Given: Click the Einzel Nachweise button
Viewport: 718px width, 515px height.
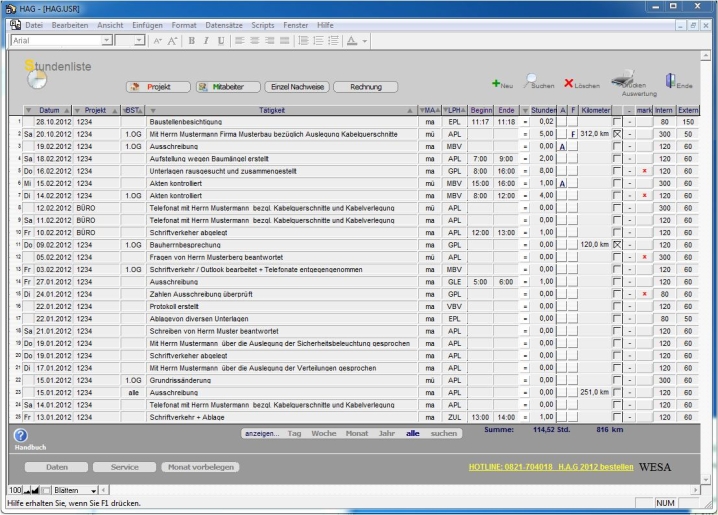Looking at the screenshot, I should tap(295, 87).
